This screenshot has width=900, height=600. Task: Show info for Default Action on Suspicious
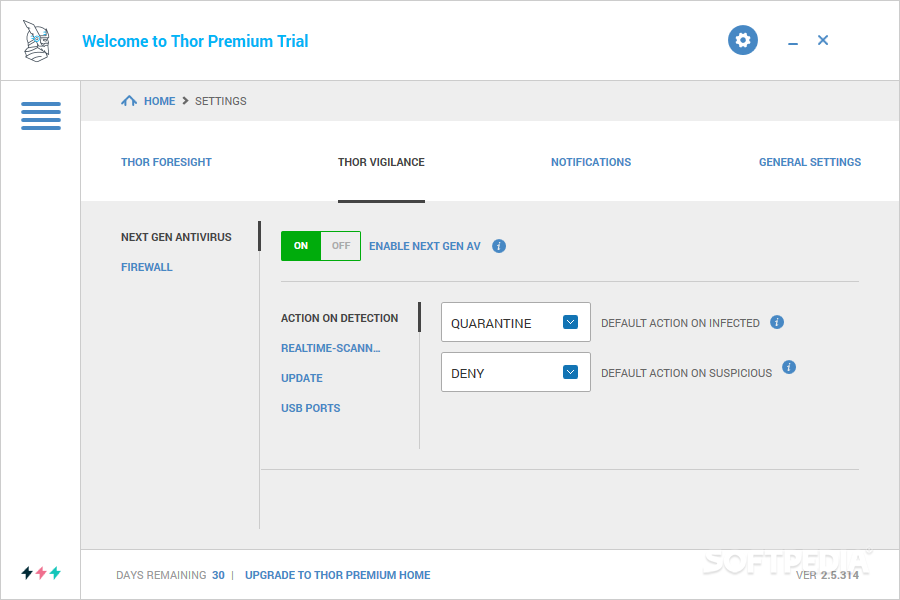point(789,367)
